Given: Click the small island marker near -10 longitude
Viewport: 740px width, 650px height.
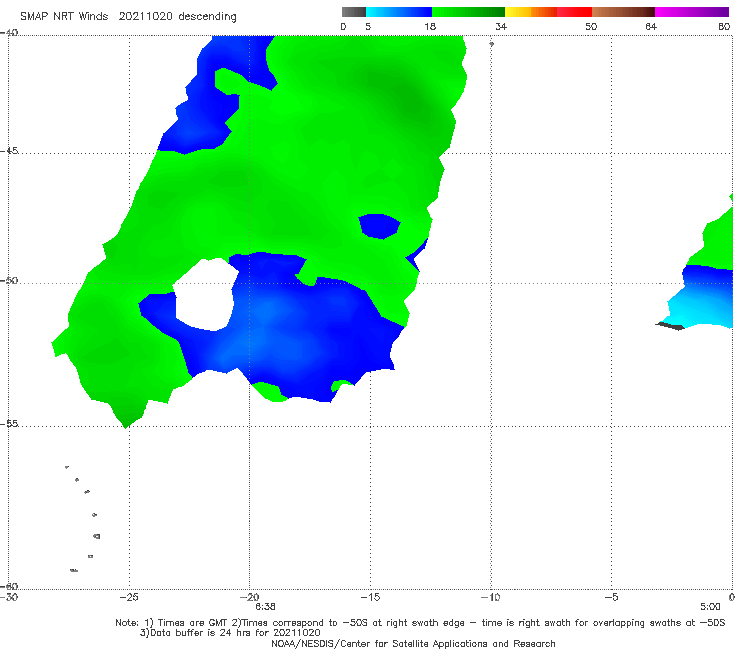Looking at the screenshot, I should click(491, 44).
